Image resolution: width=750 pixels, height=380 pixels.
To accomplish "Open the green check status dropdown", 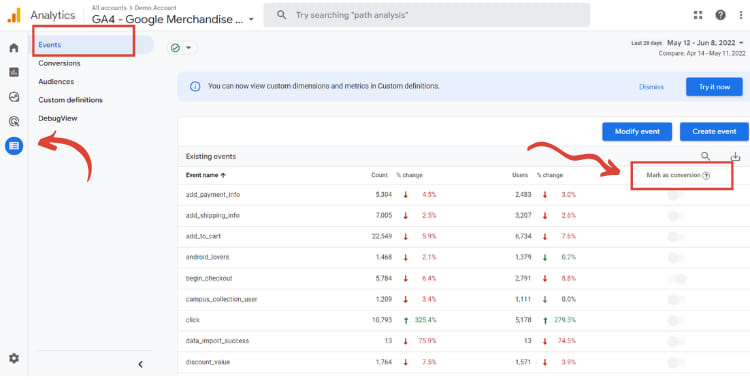I will tap(181, 48).
